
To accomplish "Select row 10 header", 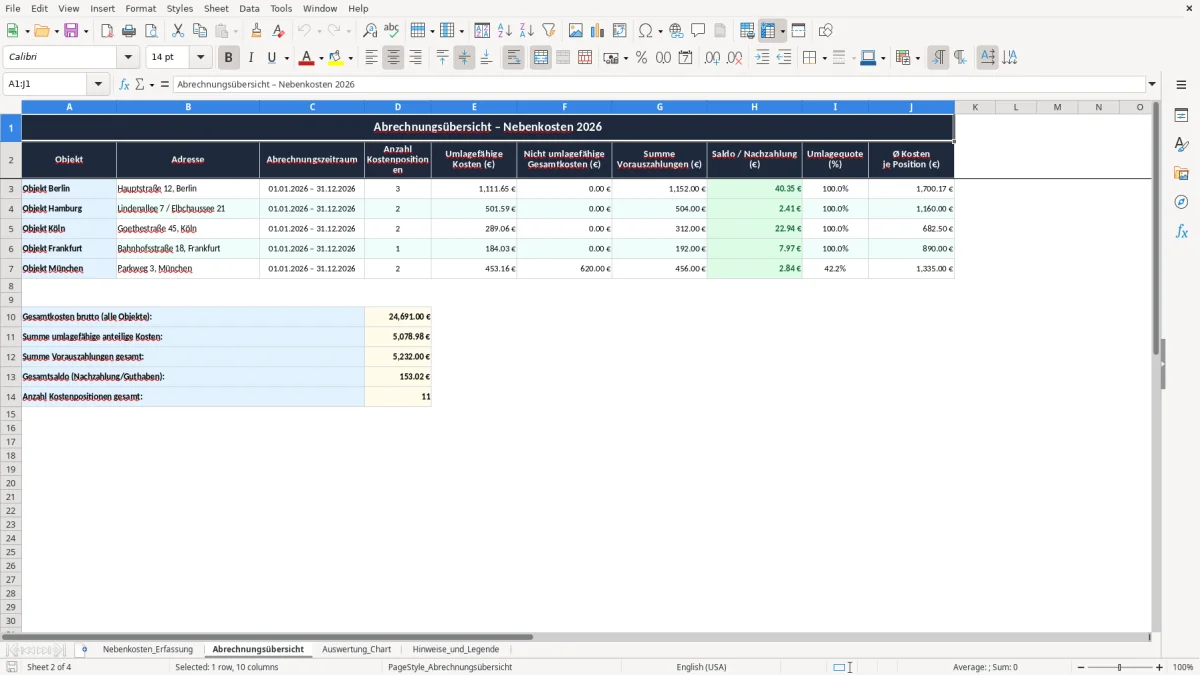I will tap(11, 317).
